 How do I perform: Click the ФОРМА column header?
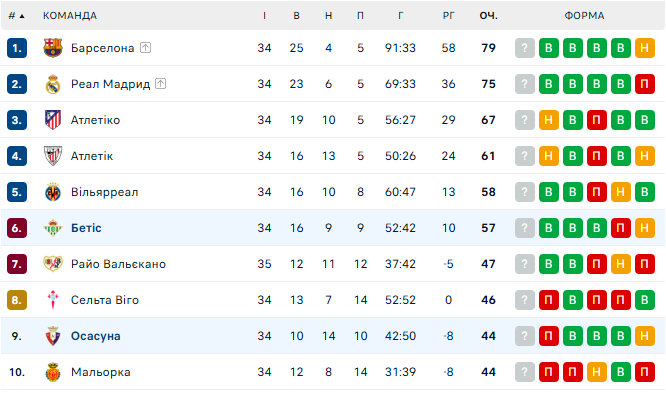(584, 16)
